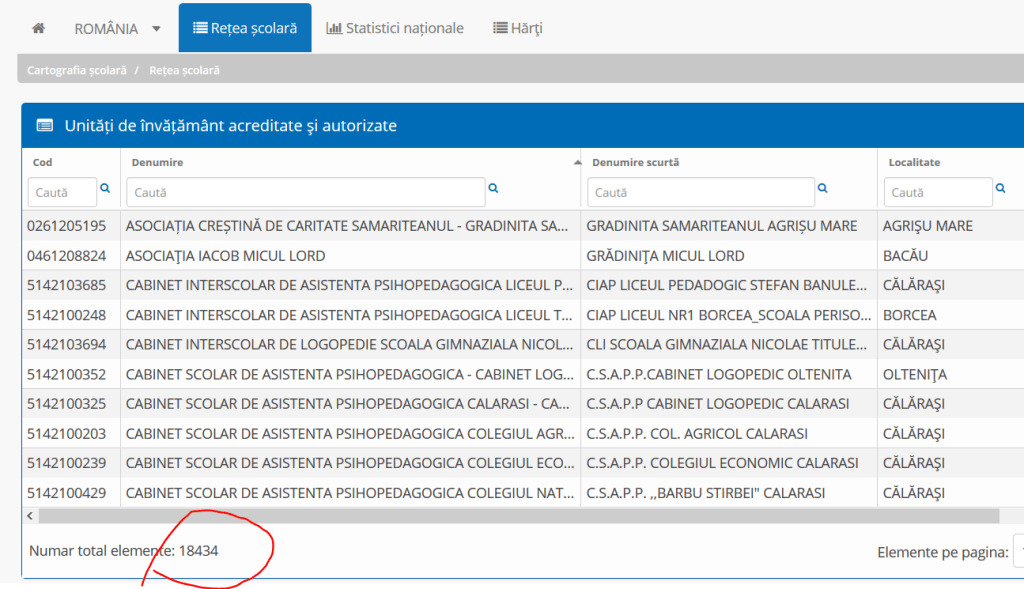Open the Hărți tab
The width and height of the screenshot is (1024, 589).
[518, 28]
